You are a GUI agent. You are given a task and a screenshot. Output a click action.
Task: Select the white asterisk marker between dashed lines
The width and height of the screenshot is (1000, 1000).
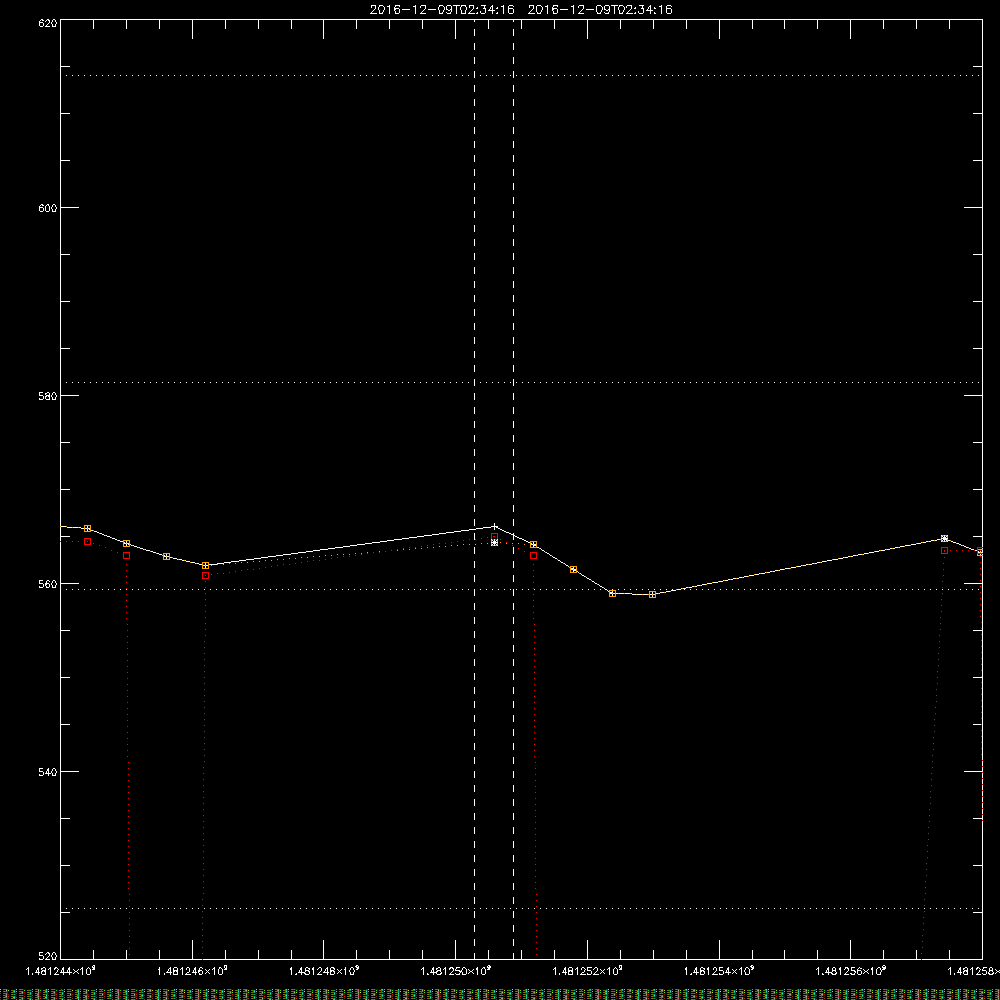pyautogui.click(x=494, y=543)
